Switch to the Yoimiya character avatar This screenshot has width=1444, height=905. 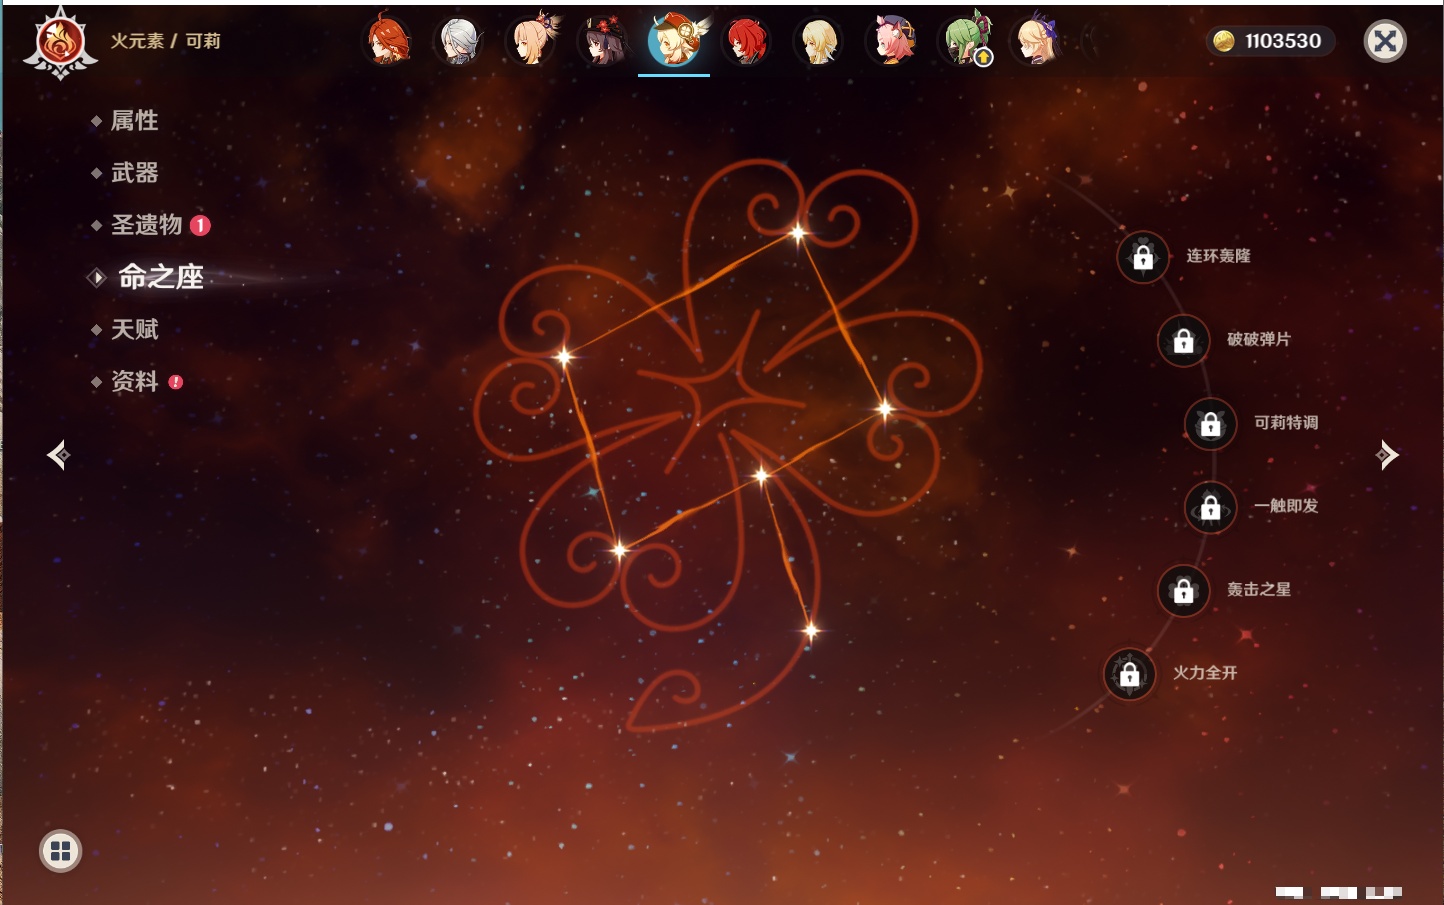point(532,41)
